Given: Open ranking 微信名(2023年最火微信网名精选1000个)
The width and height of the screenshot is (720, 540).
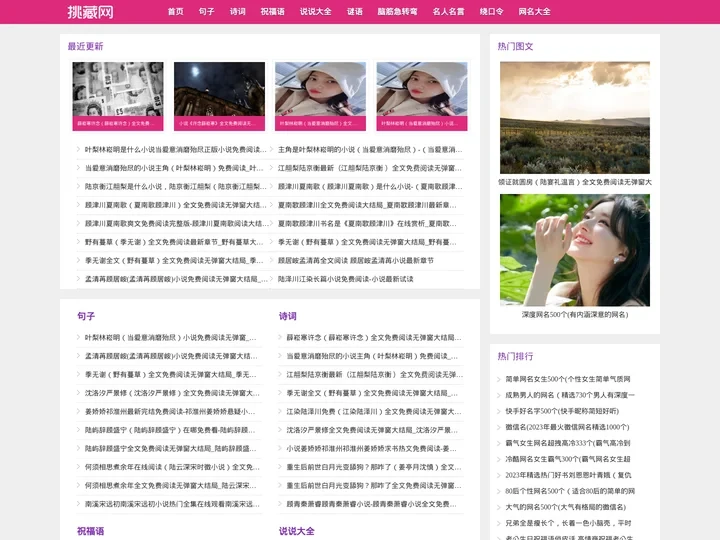Looking at the screenshot, I should coord(568,427).
